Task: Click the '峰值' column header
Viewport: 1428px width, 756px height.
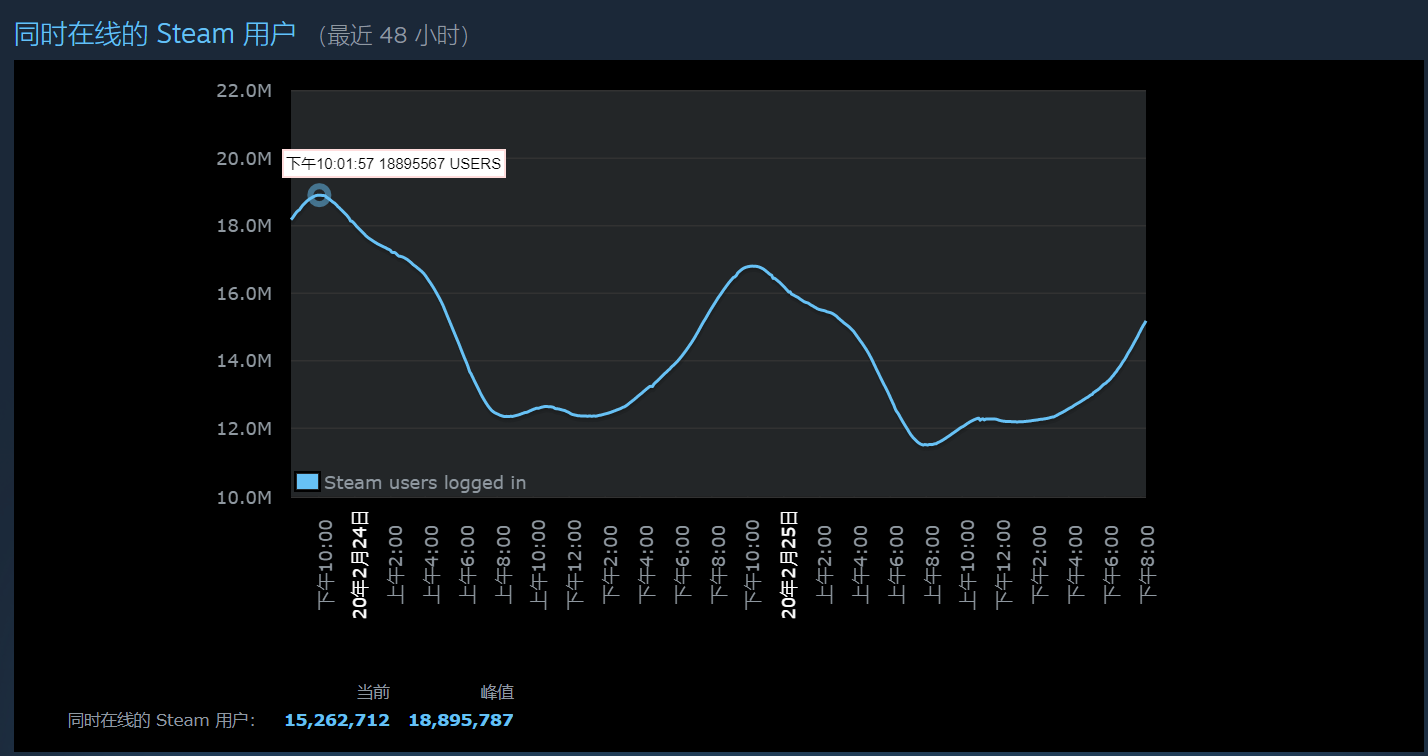Action: click(497, 692)
